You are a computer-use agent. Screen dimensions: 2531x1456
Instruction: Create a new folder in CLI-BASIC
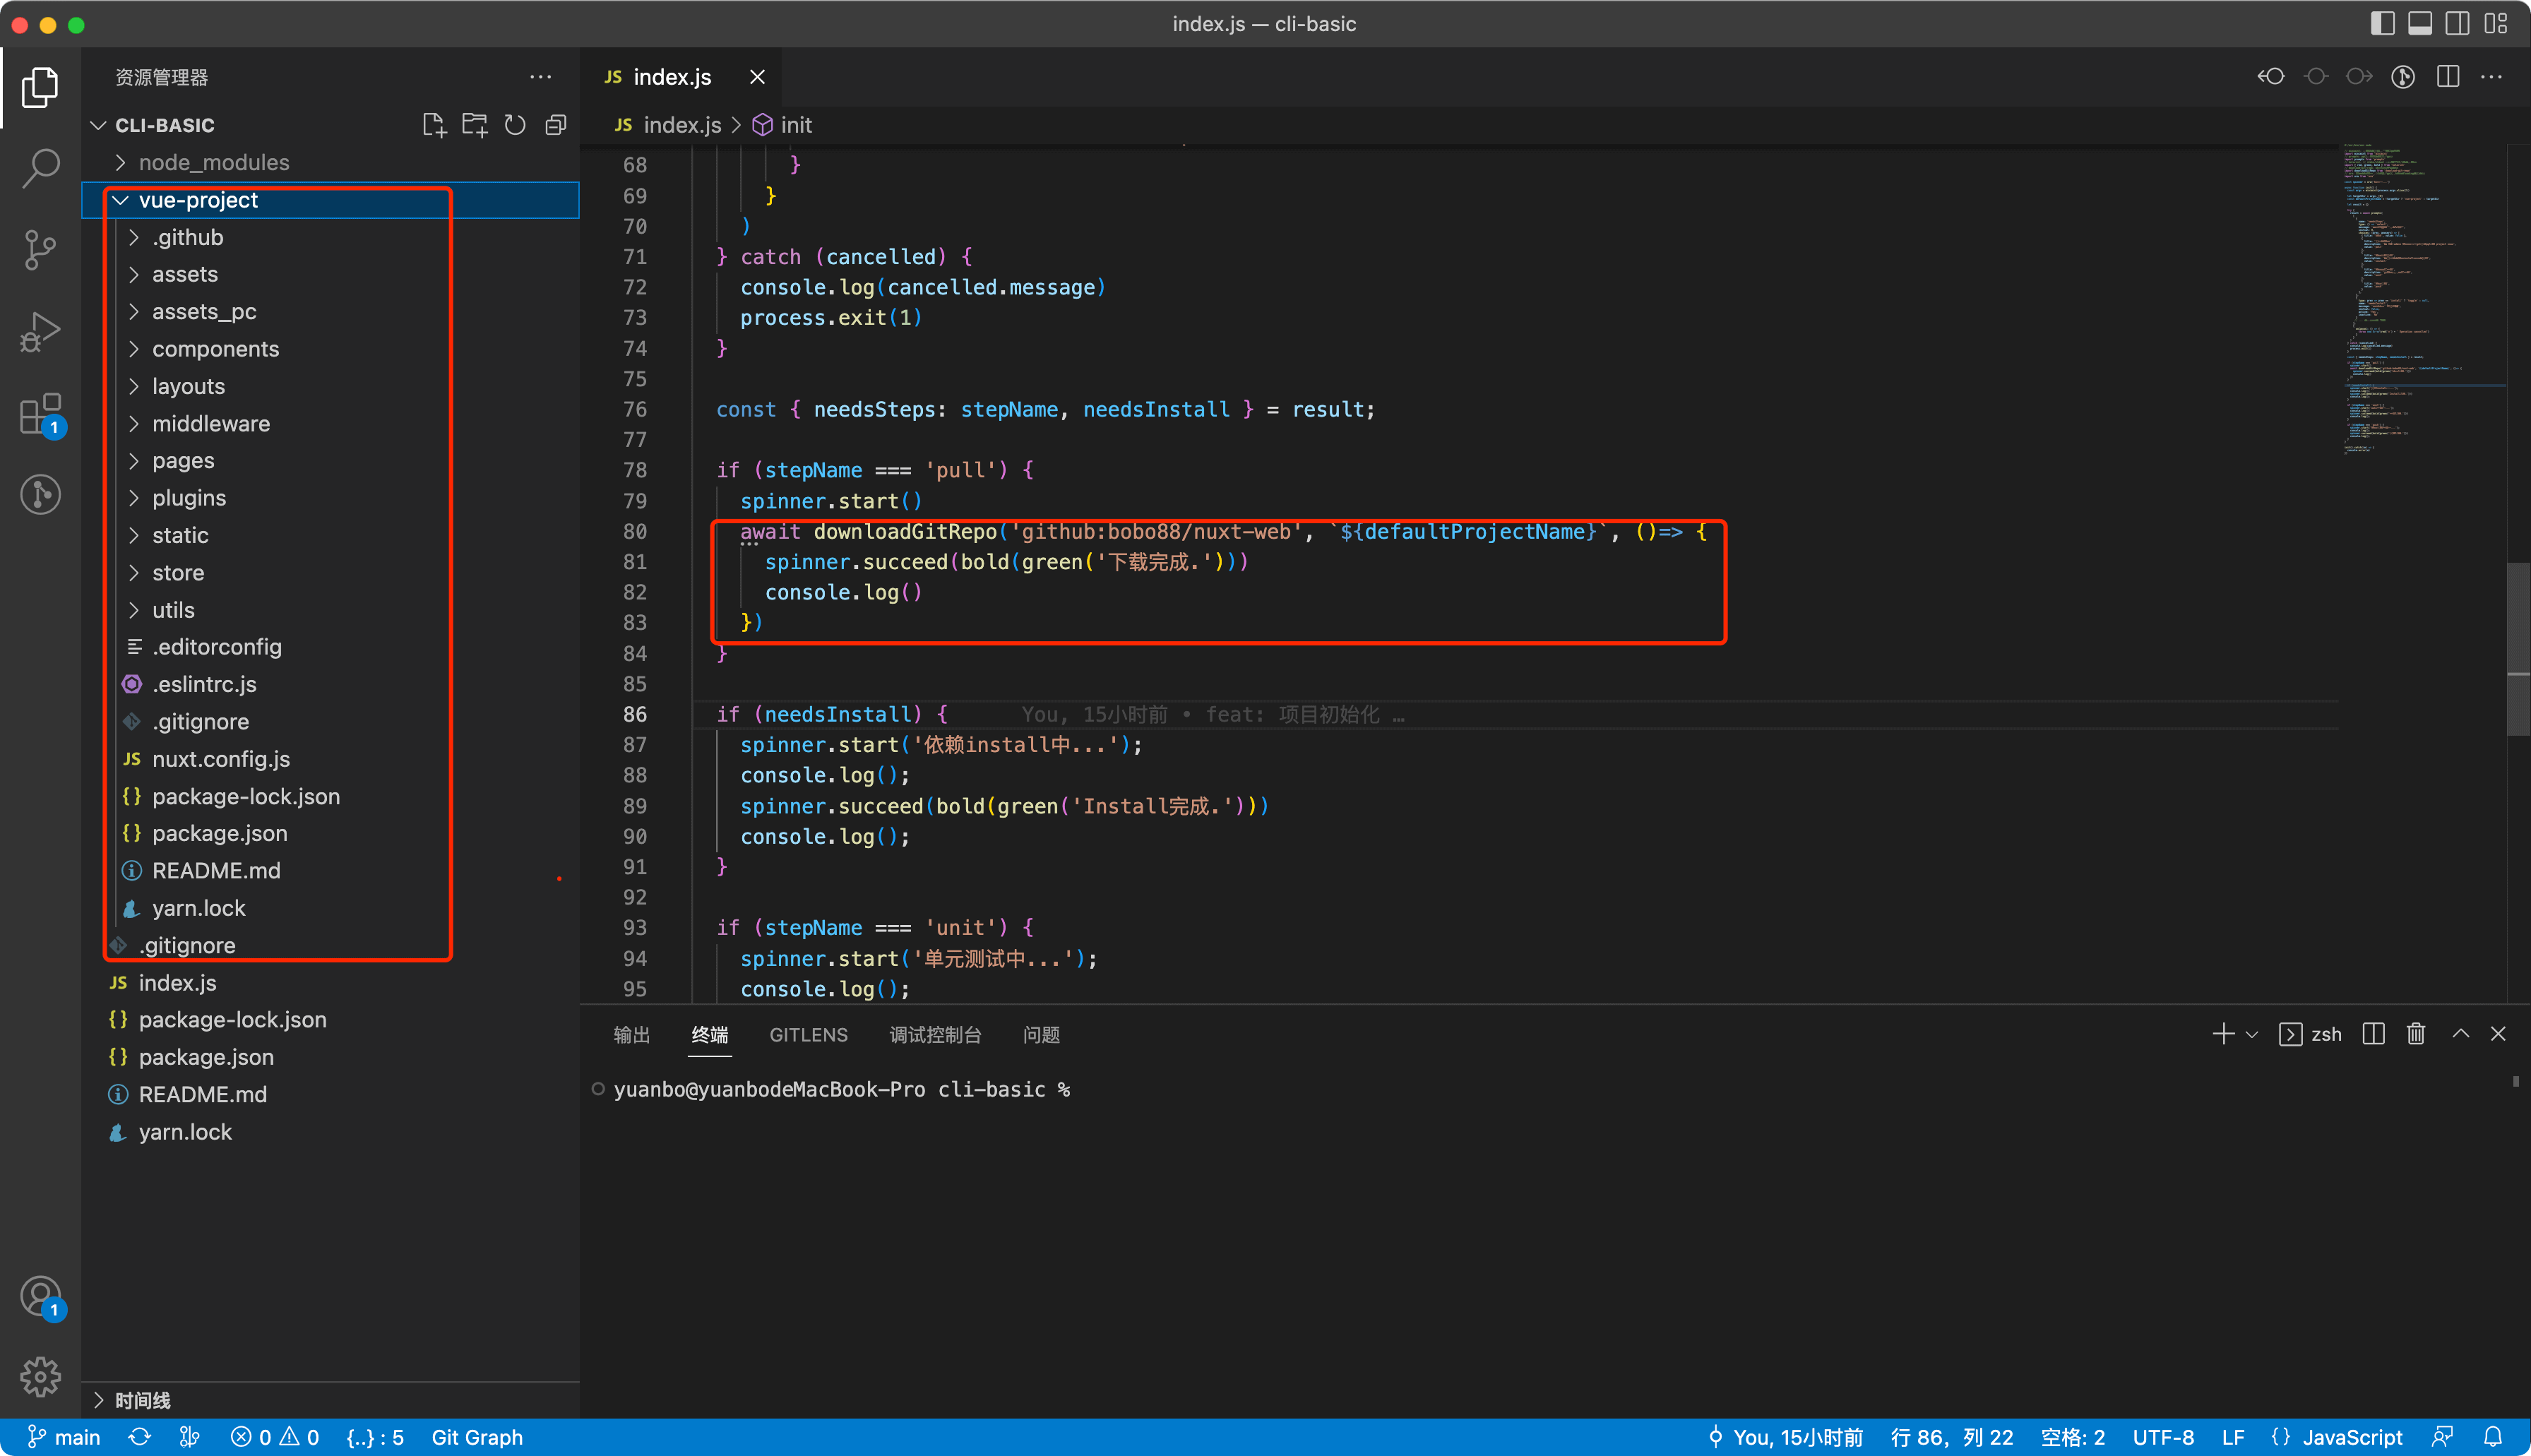pyautogui.click(x=475, y=125)
